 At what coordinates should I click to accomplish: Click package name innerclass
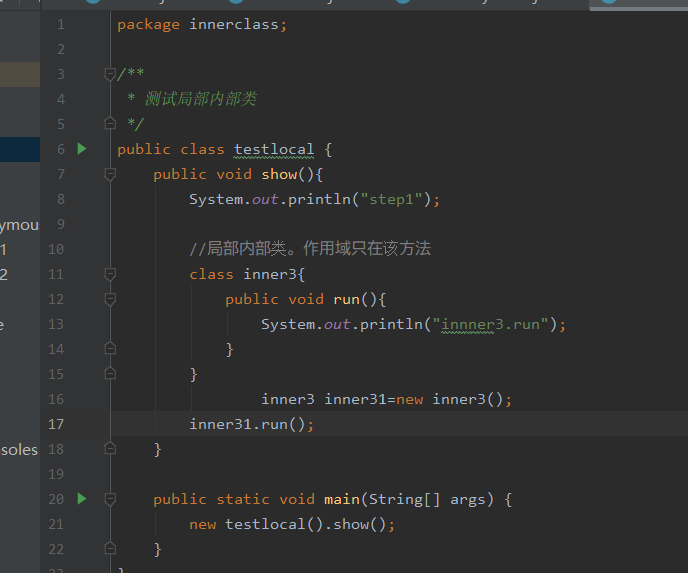coord(234,25)
